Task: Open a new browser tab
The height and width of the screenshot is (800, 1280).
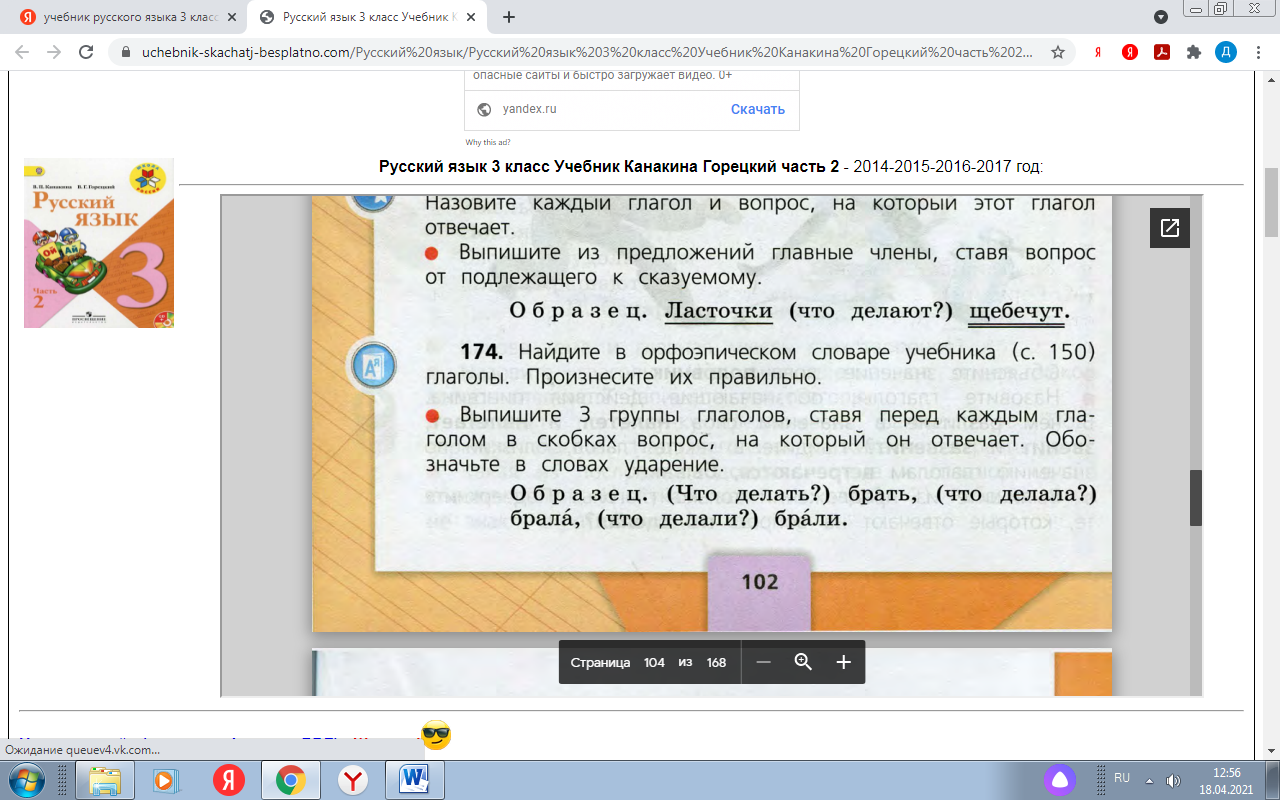Action: [x=509, y=17]
